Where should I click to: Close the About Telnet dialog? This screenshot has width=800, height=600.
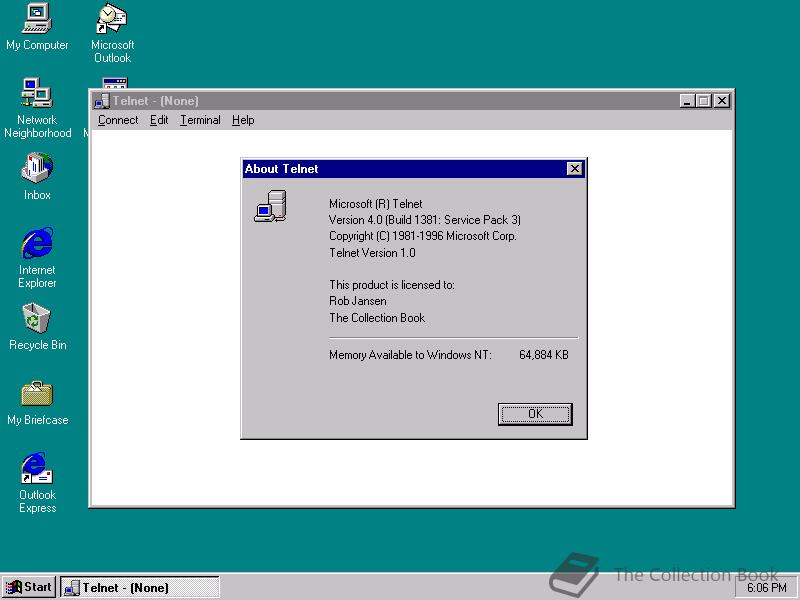pyautogui.click(x=574, y=169)
